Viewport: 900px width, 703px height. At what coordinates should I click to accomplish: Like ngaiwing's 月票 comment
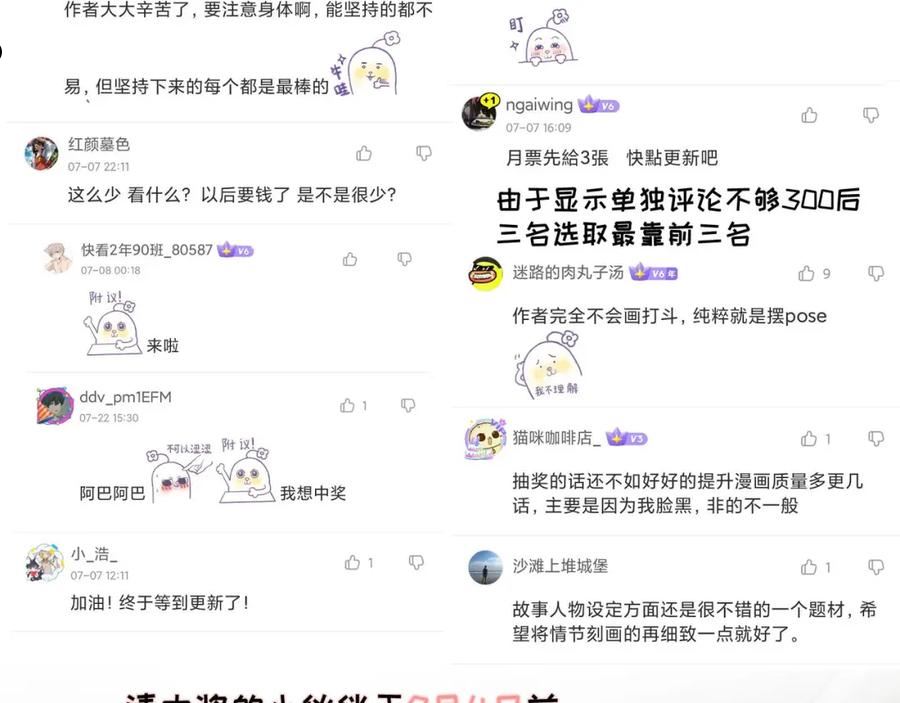[x=809, y=115]
